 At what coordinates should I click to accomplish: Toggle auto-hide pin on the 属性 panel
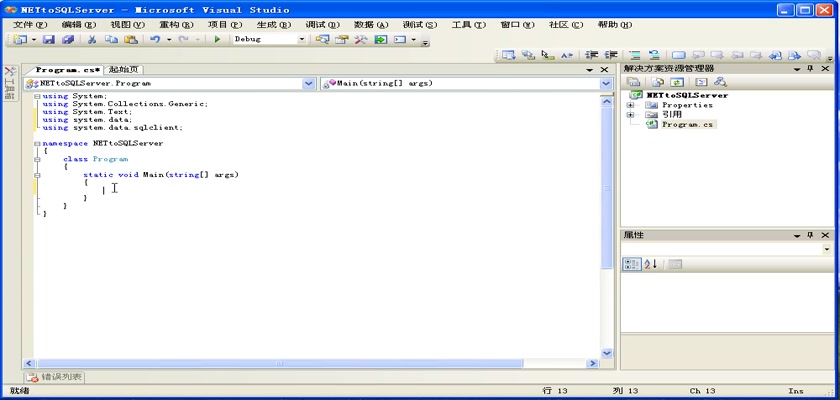810,236
